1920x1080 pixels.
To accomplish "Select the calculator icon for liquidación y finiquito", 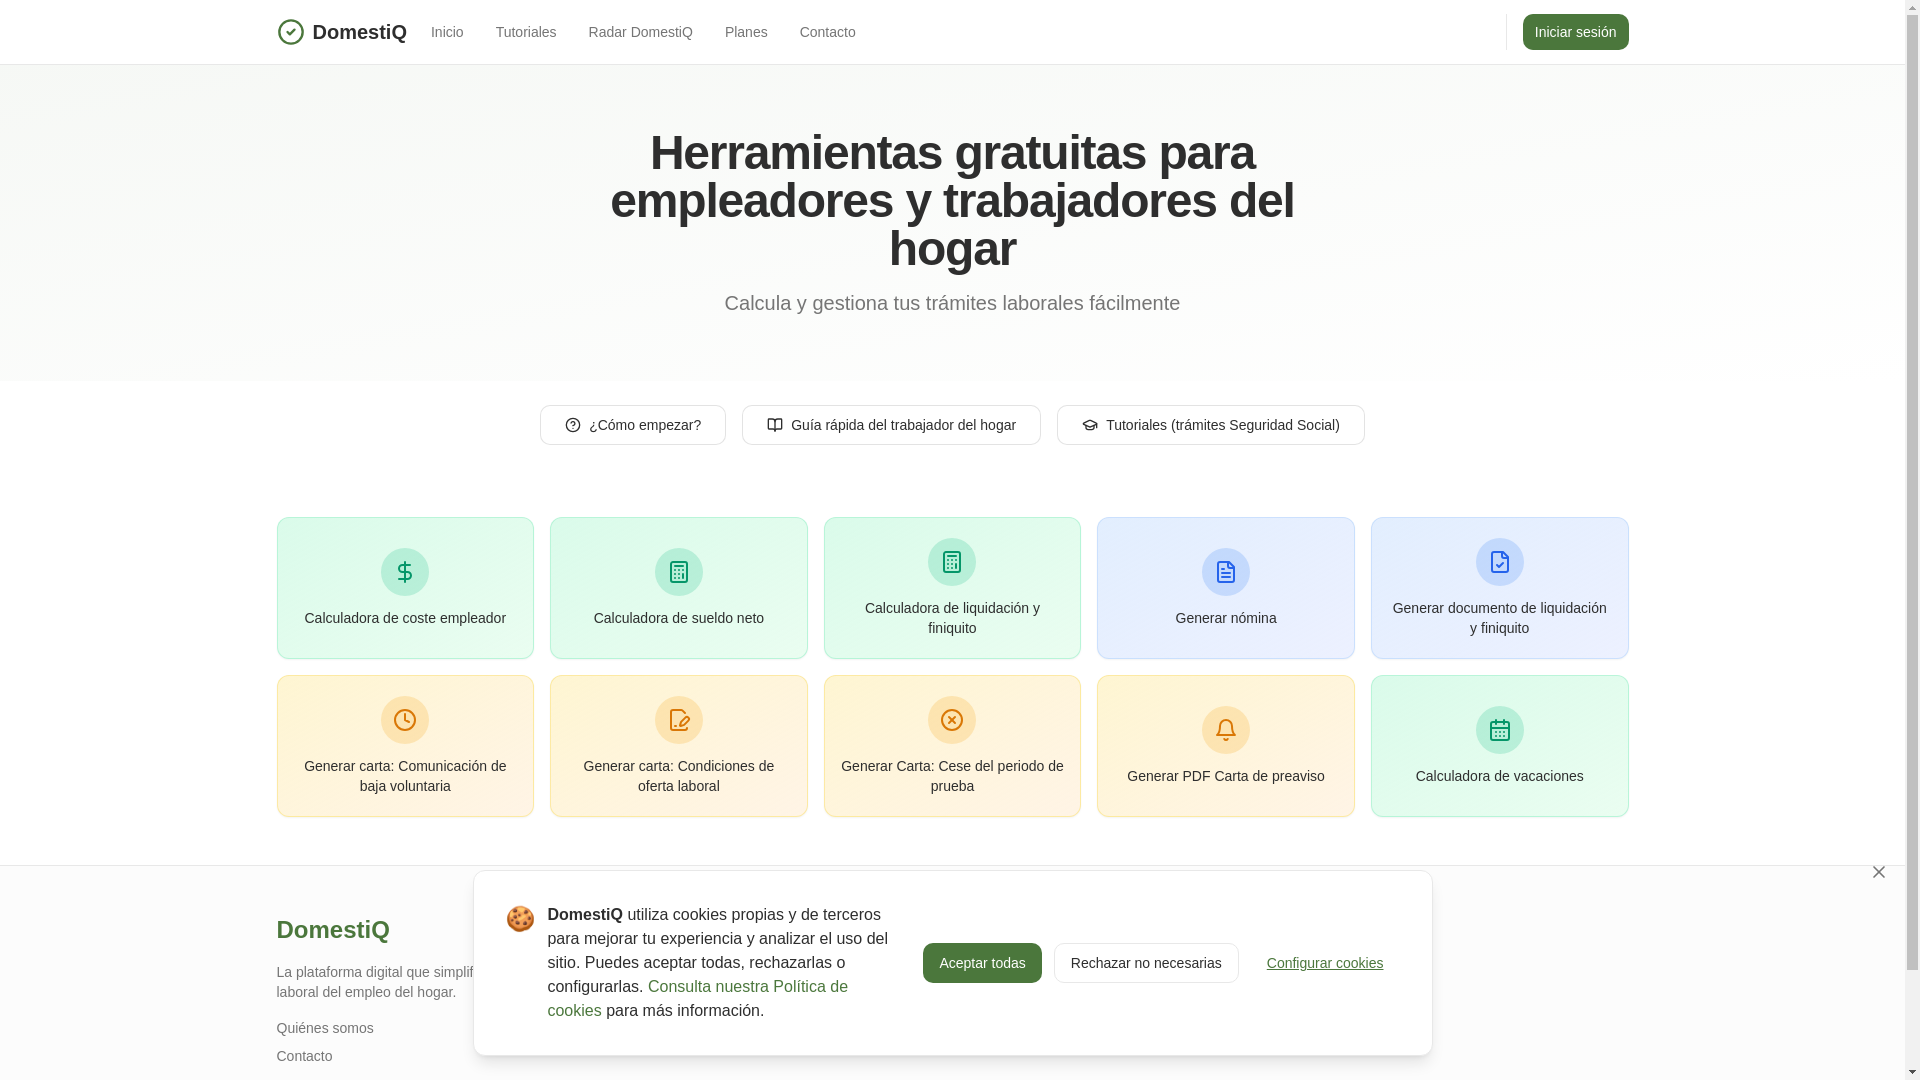I will click(952, 562).
